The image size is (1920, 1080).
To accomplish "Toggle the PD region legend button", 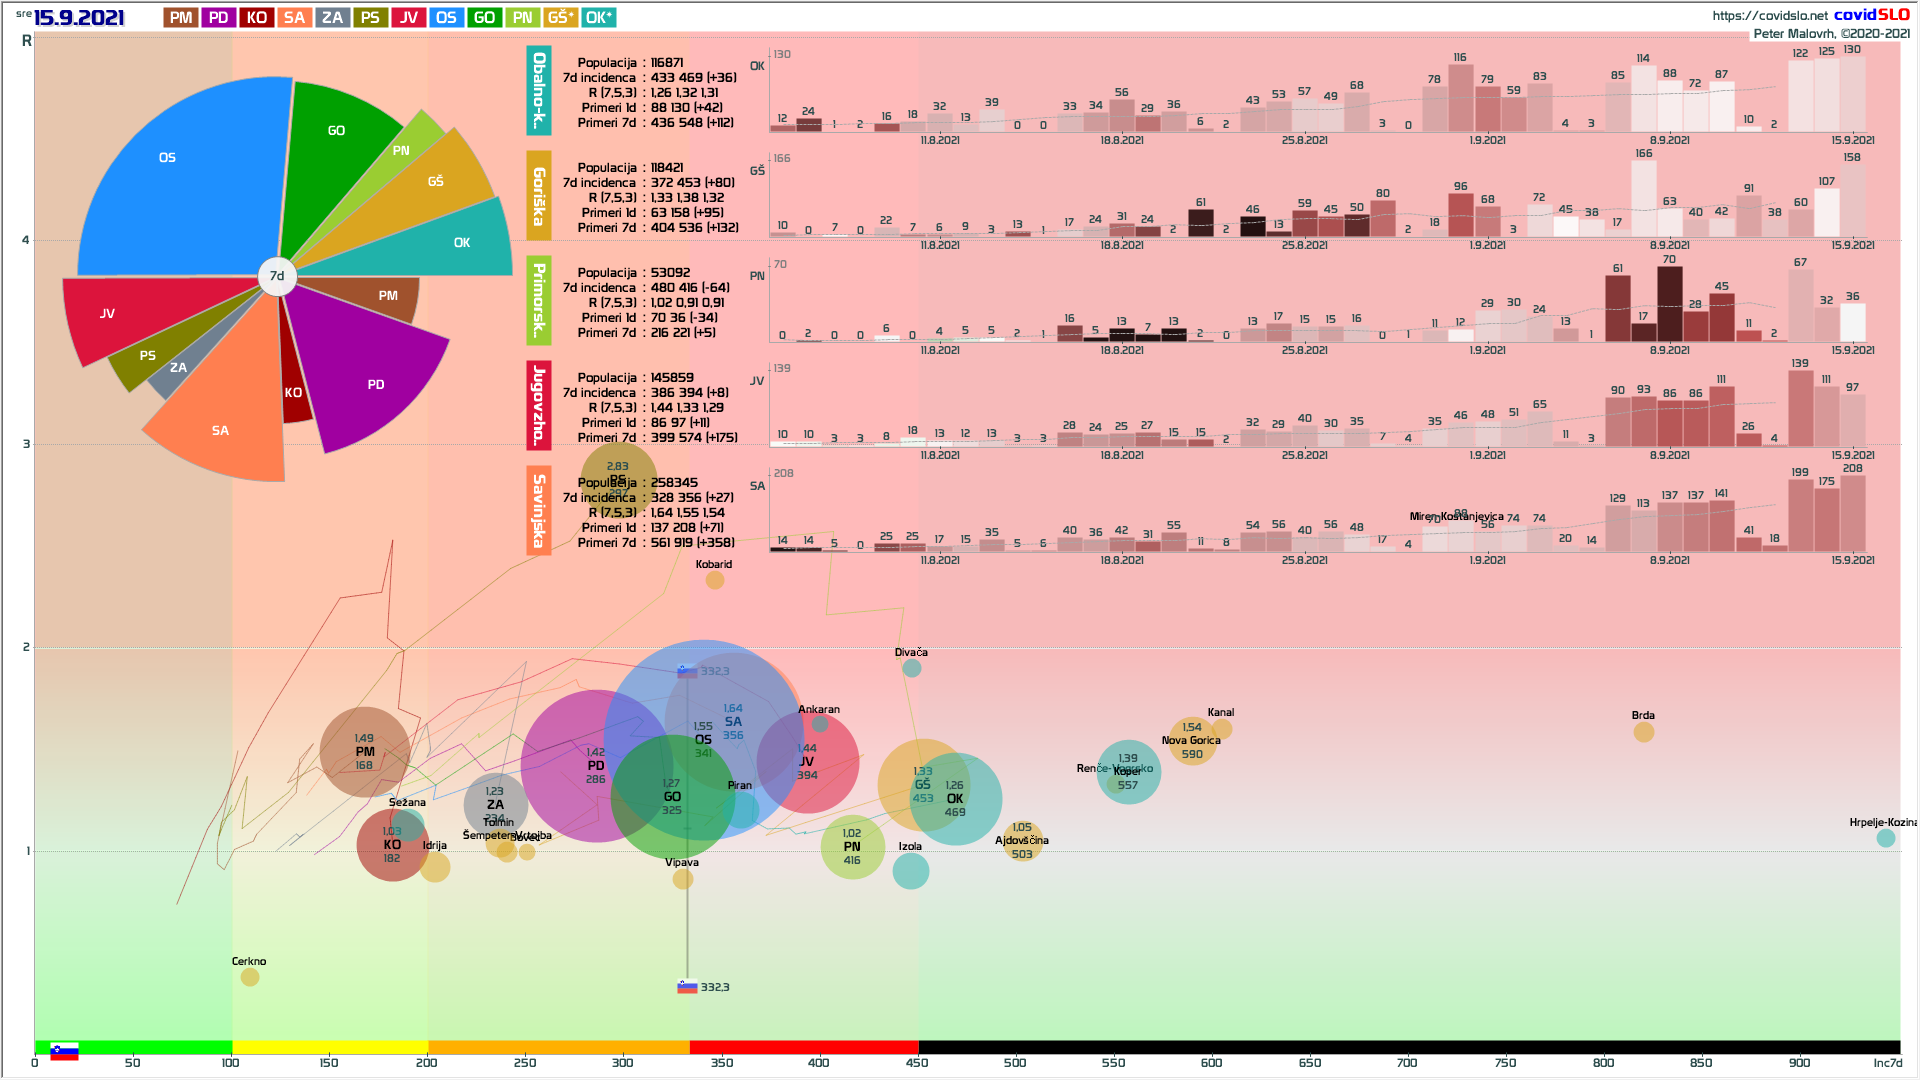I will tap(218, 17).
